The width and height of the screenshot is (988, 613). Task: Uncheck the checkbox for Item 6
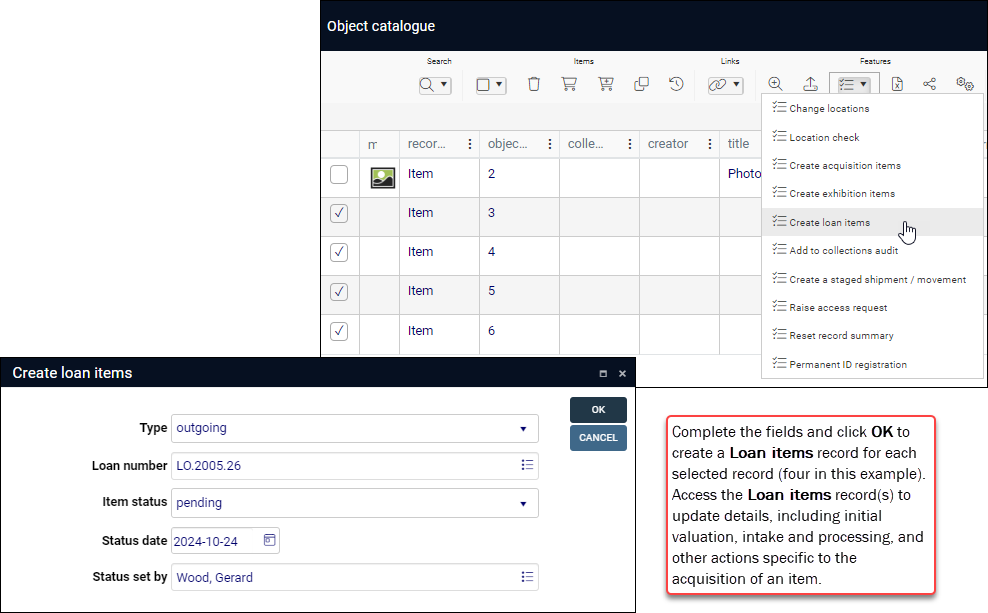tap(338, 331)
